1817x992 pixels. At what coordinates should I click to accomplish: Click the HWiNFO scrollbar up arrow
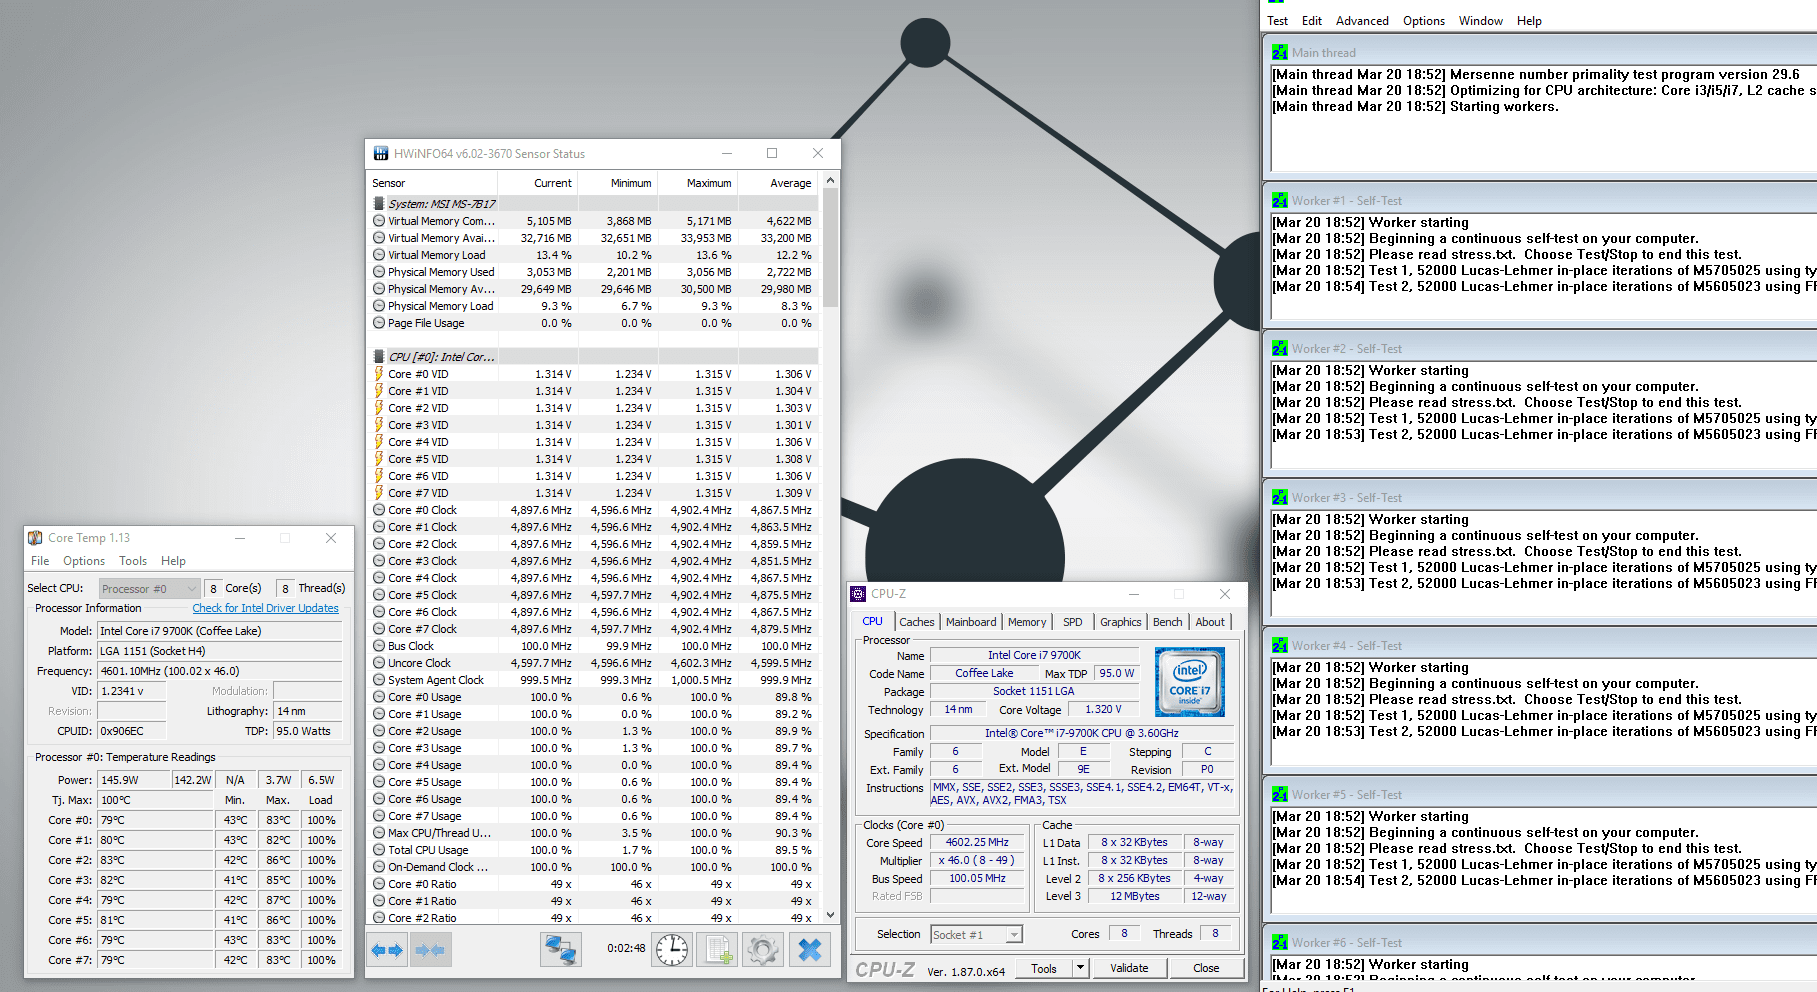point(829,181)
